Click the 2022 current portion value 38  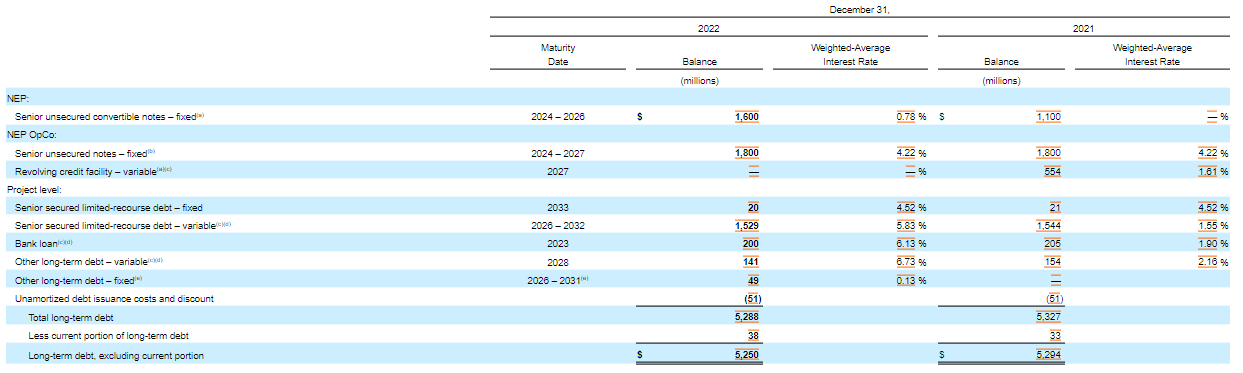coord(753,335)
